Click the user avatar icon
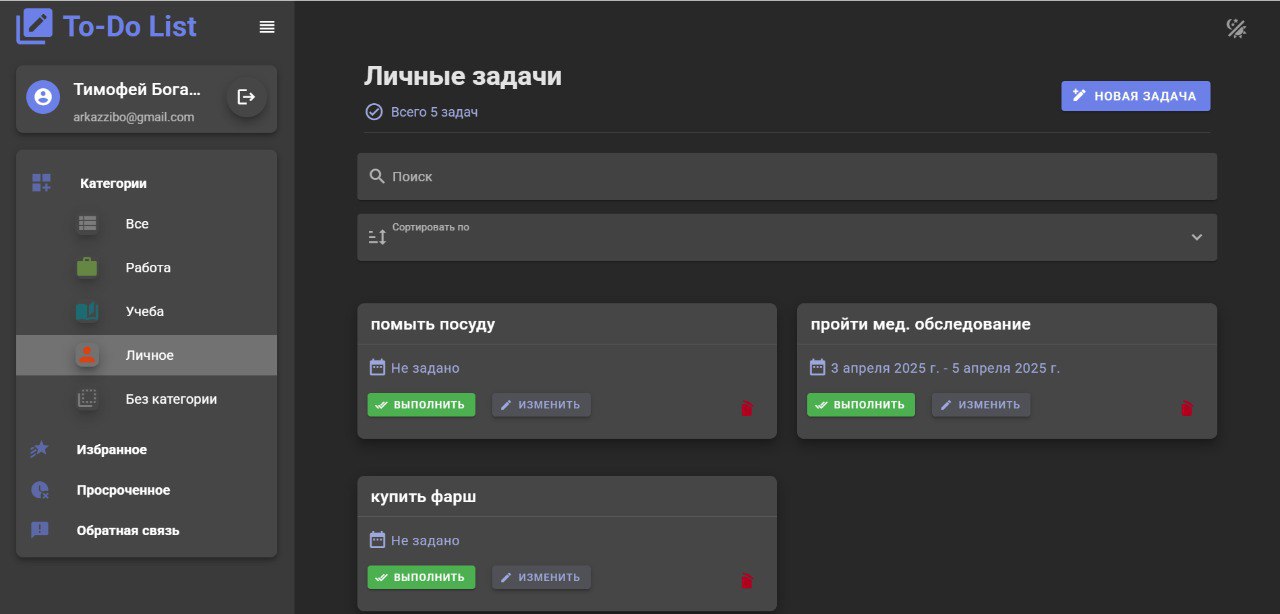Viewport: 1280px width, 614px height. pyautogui.click(x=43, y=97)
